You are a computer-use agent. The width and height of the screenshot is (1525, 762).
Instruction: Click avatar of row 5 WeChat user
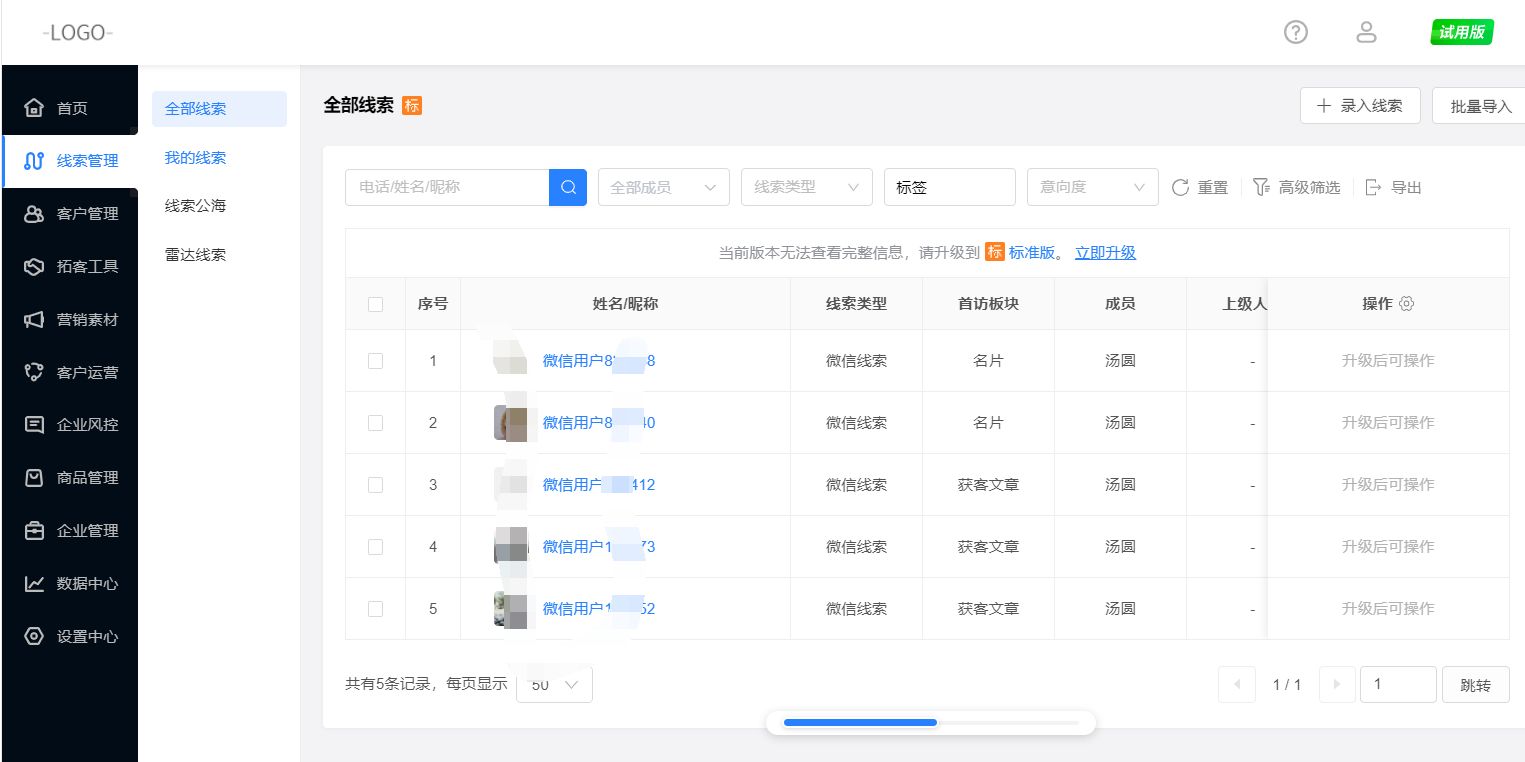tap(510, 609)
